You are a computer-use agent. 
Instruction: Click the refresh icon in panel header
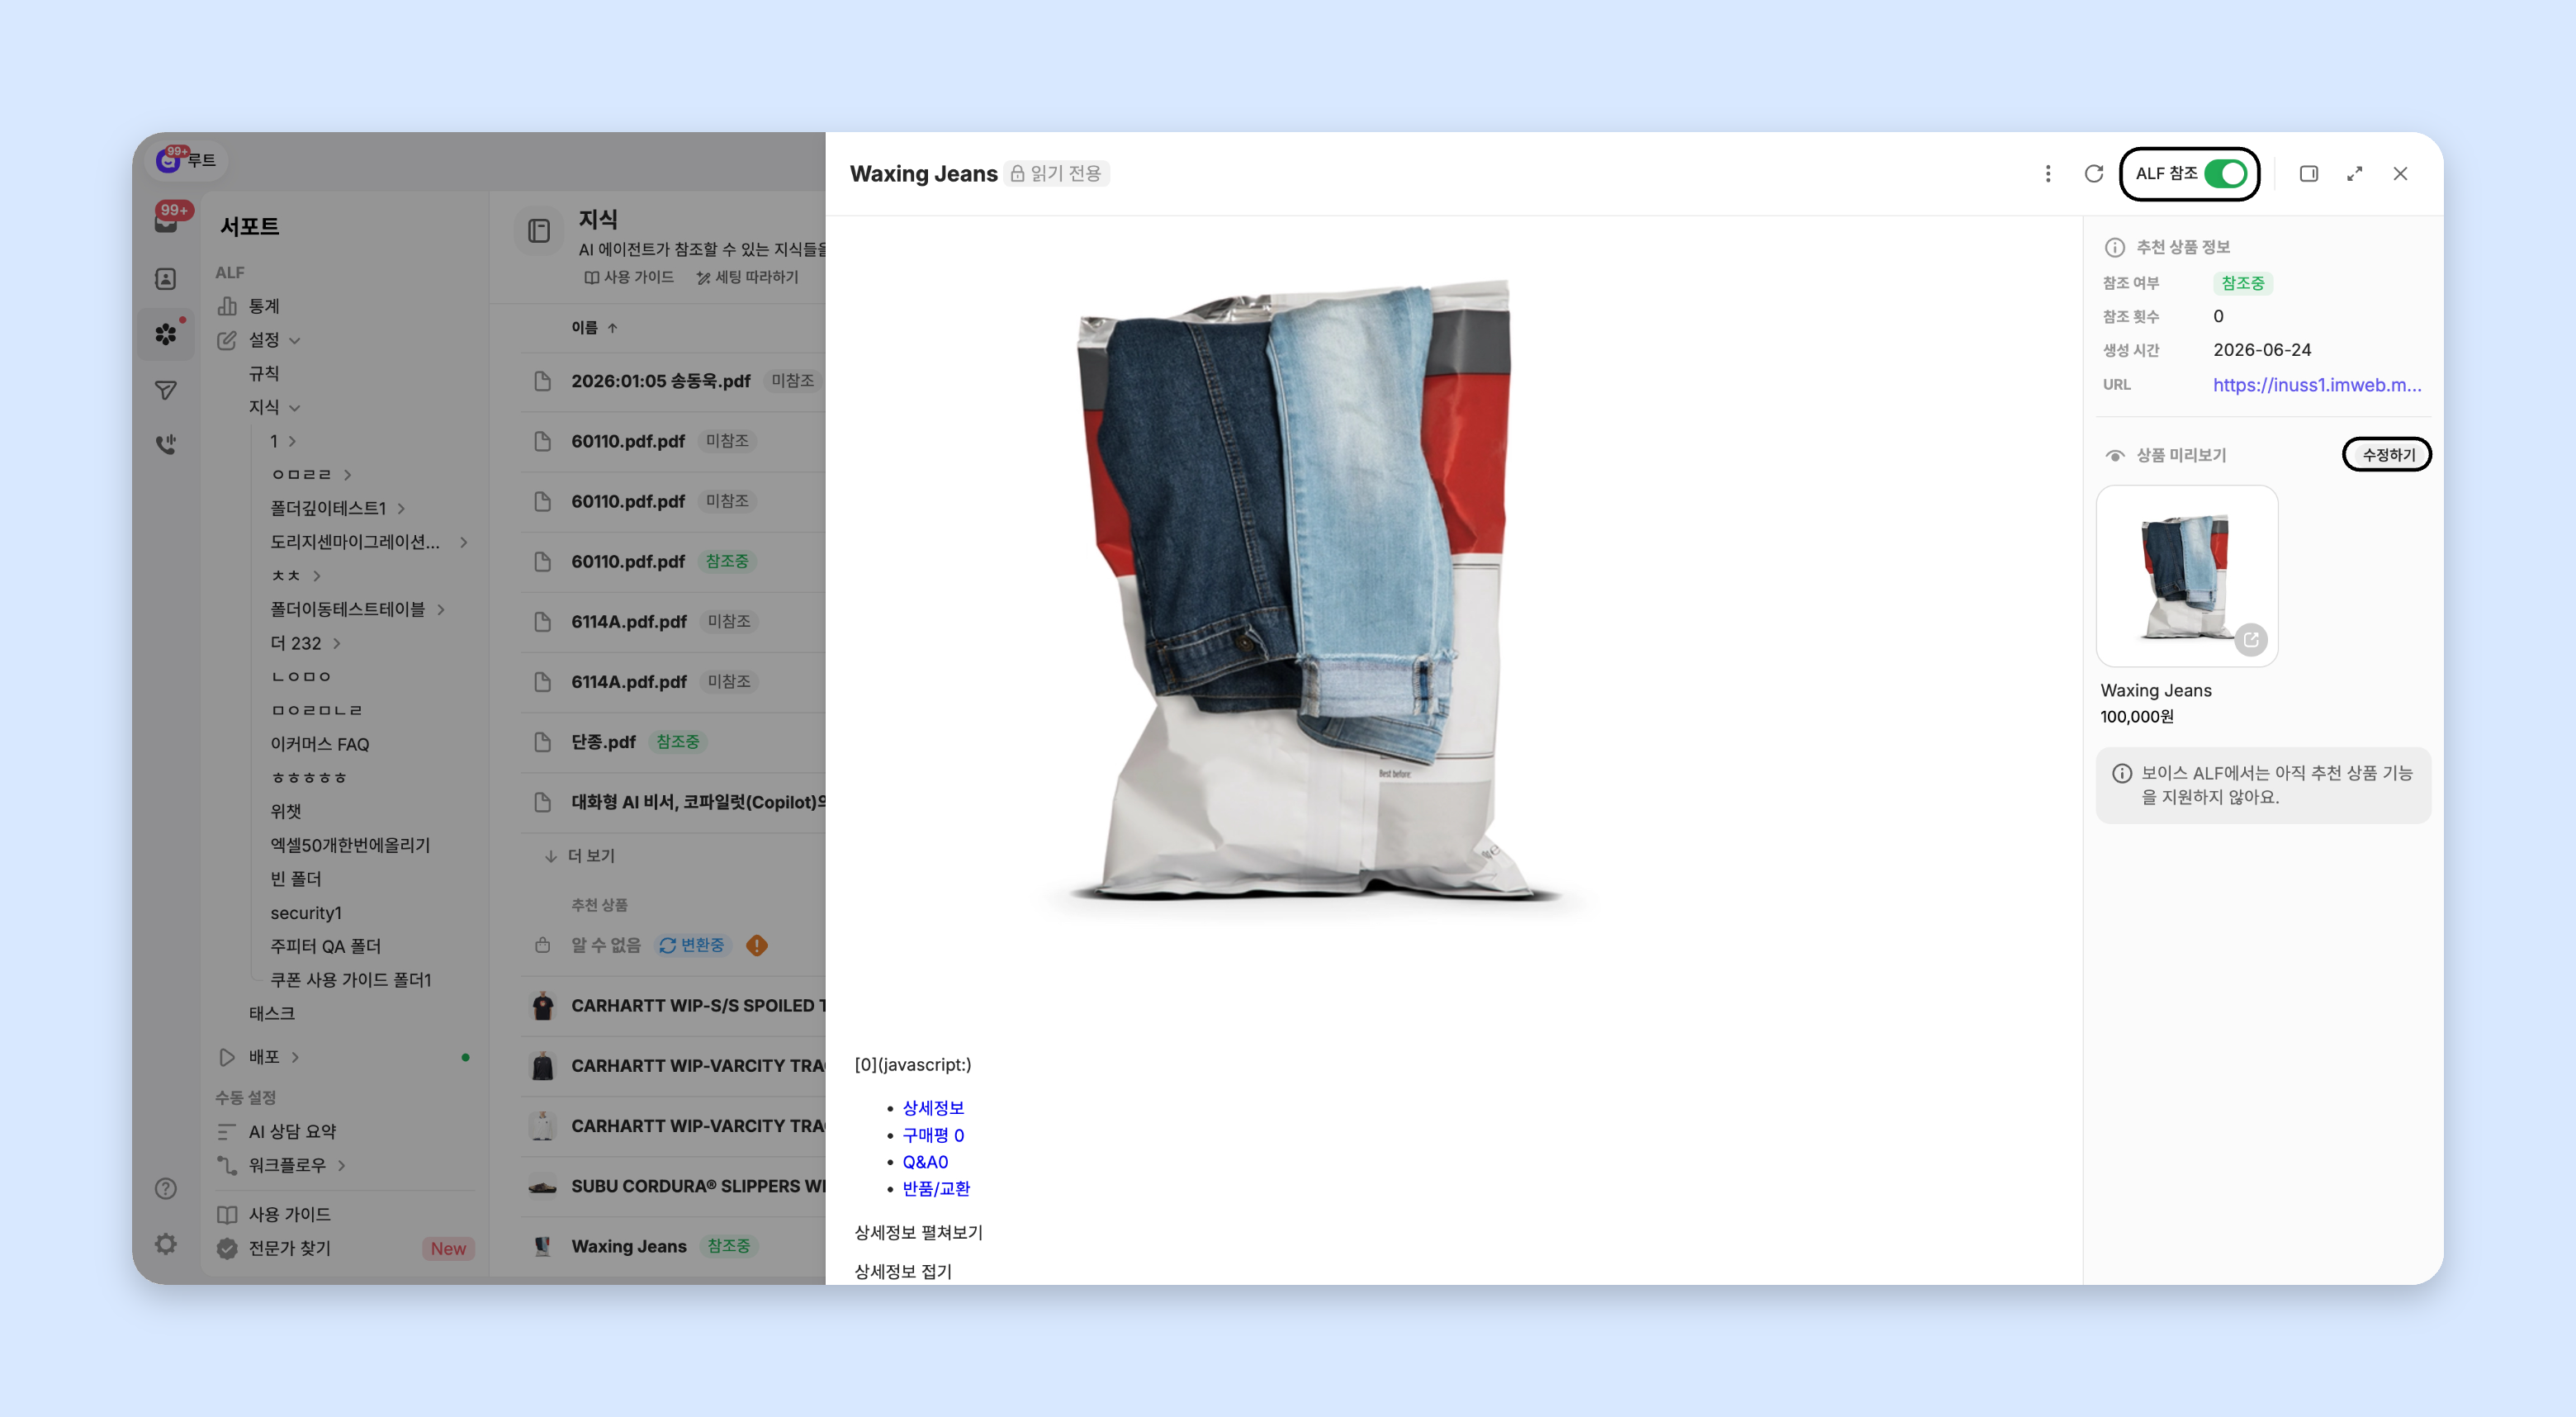pyautogui.click(x=2093, y=174)
